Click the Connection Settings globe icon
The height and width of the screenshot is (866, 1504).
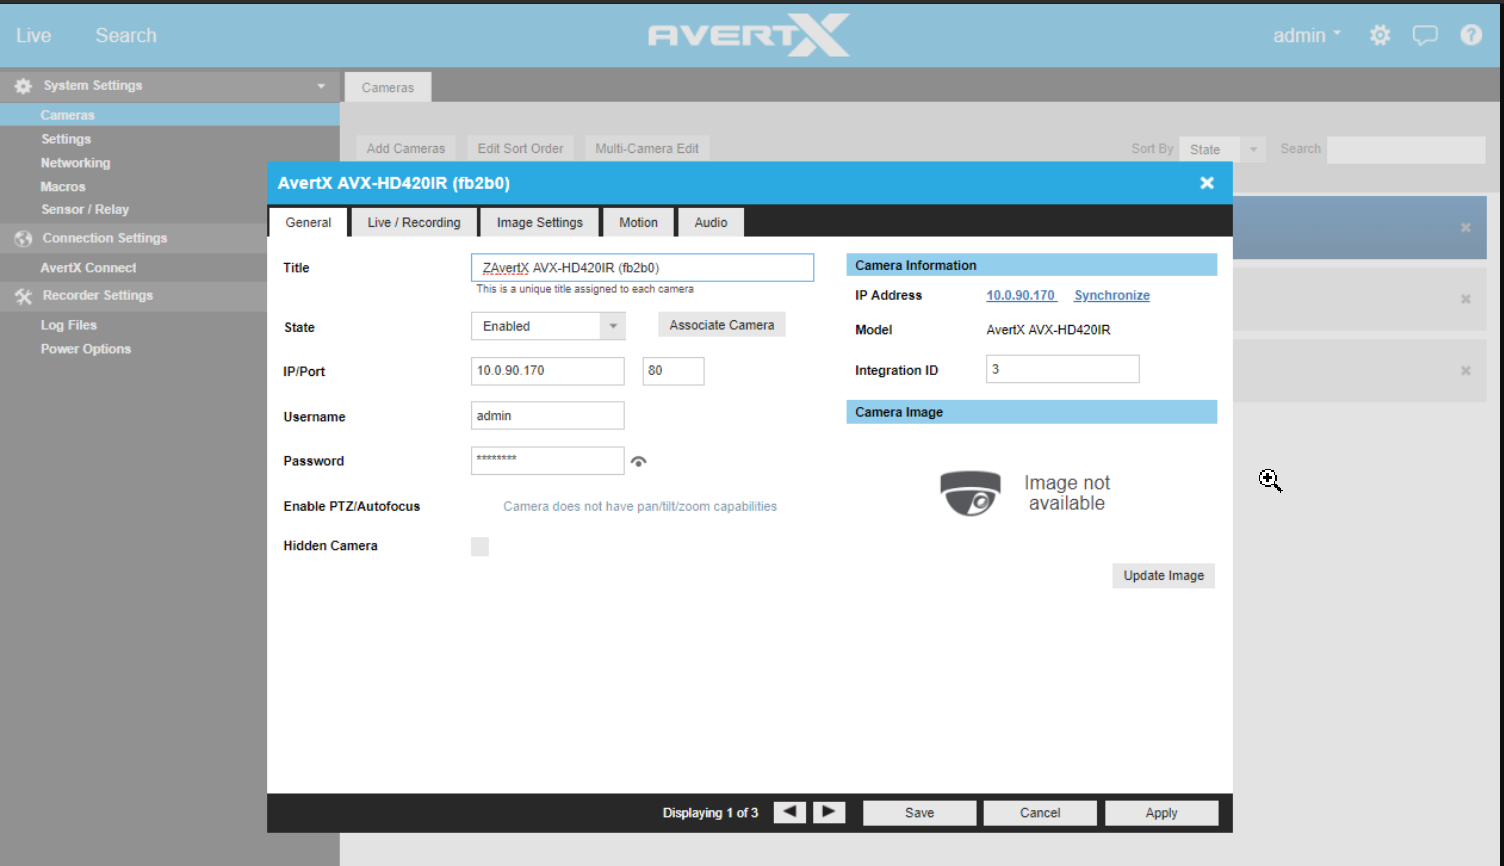[23, 239]
